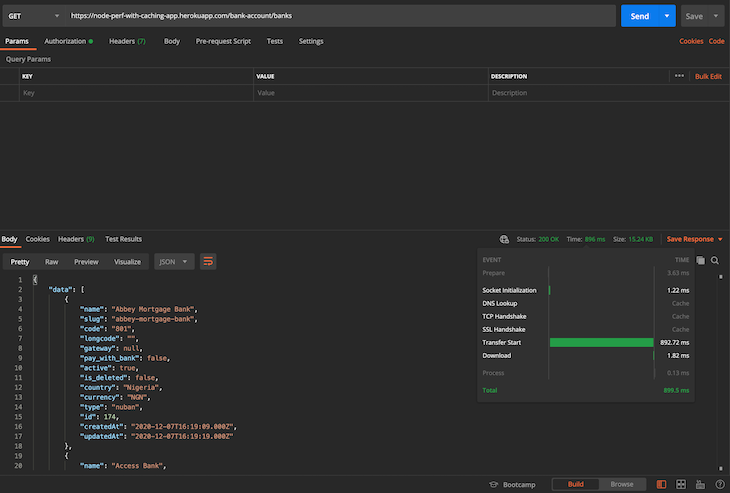
Task: Click the Save button
Action: [694, 16]
